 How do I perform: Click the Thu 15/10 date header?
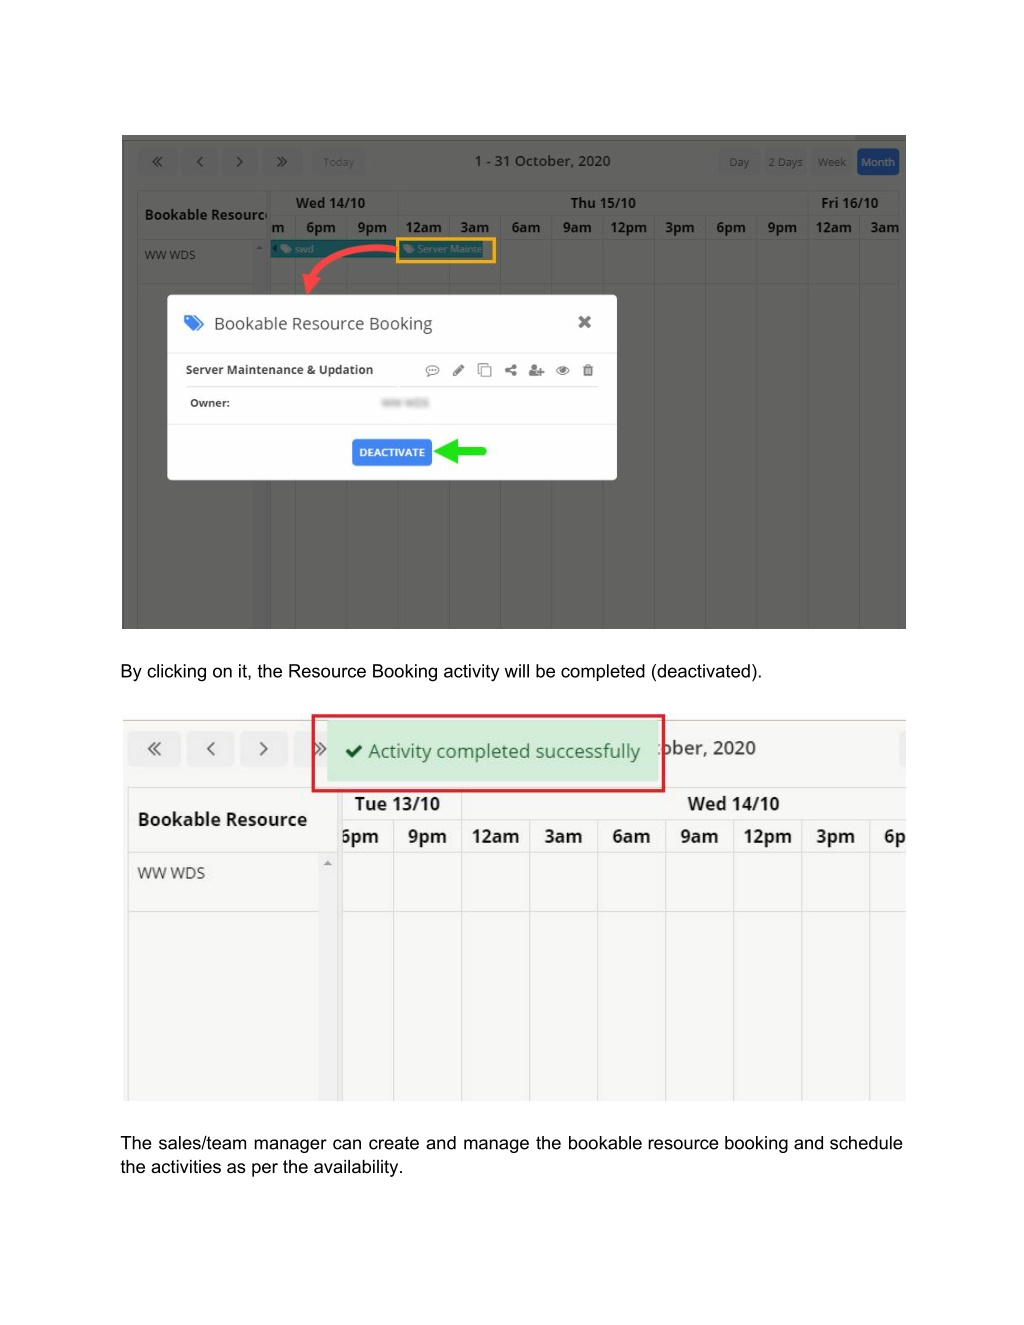pyautogui.click(x=603, y=203)
